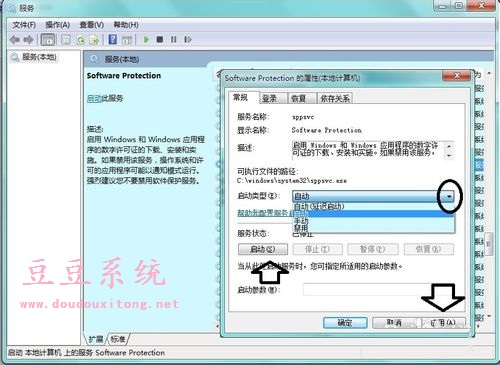Choose 手动 from startup type list

click(x=373, y=221)
